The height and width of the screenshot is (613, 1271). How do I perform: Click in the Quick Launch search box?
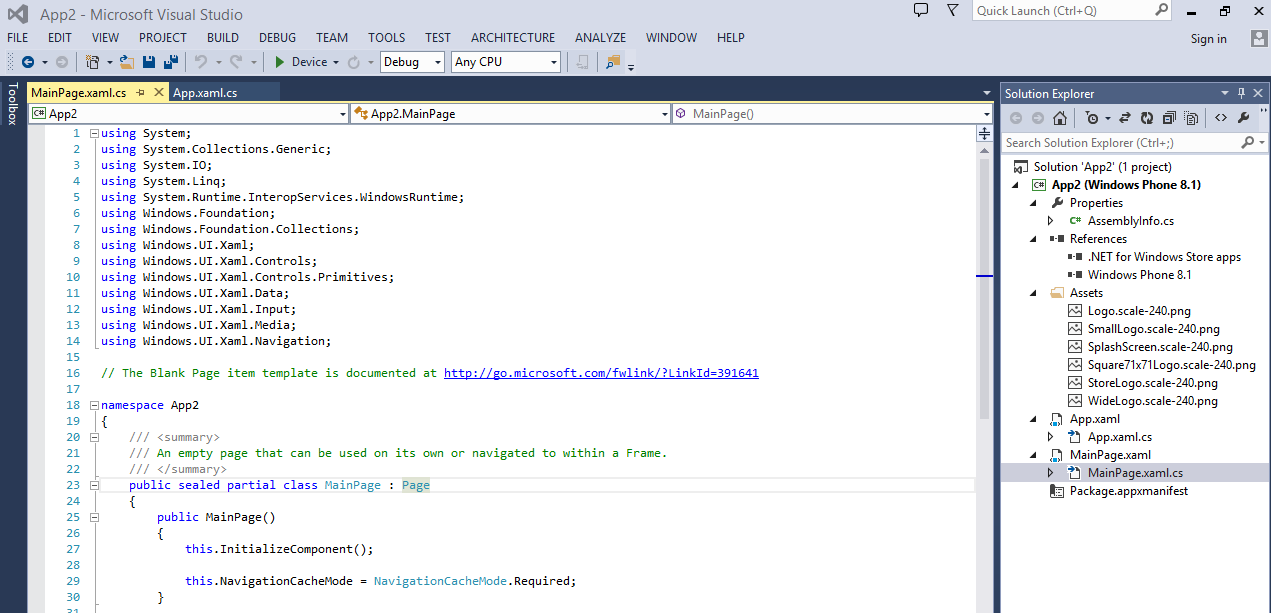tap(1063, 11)
